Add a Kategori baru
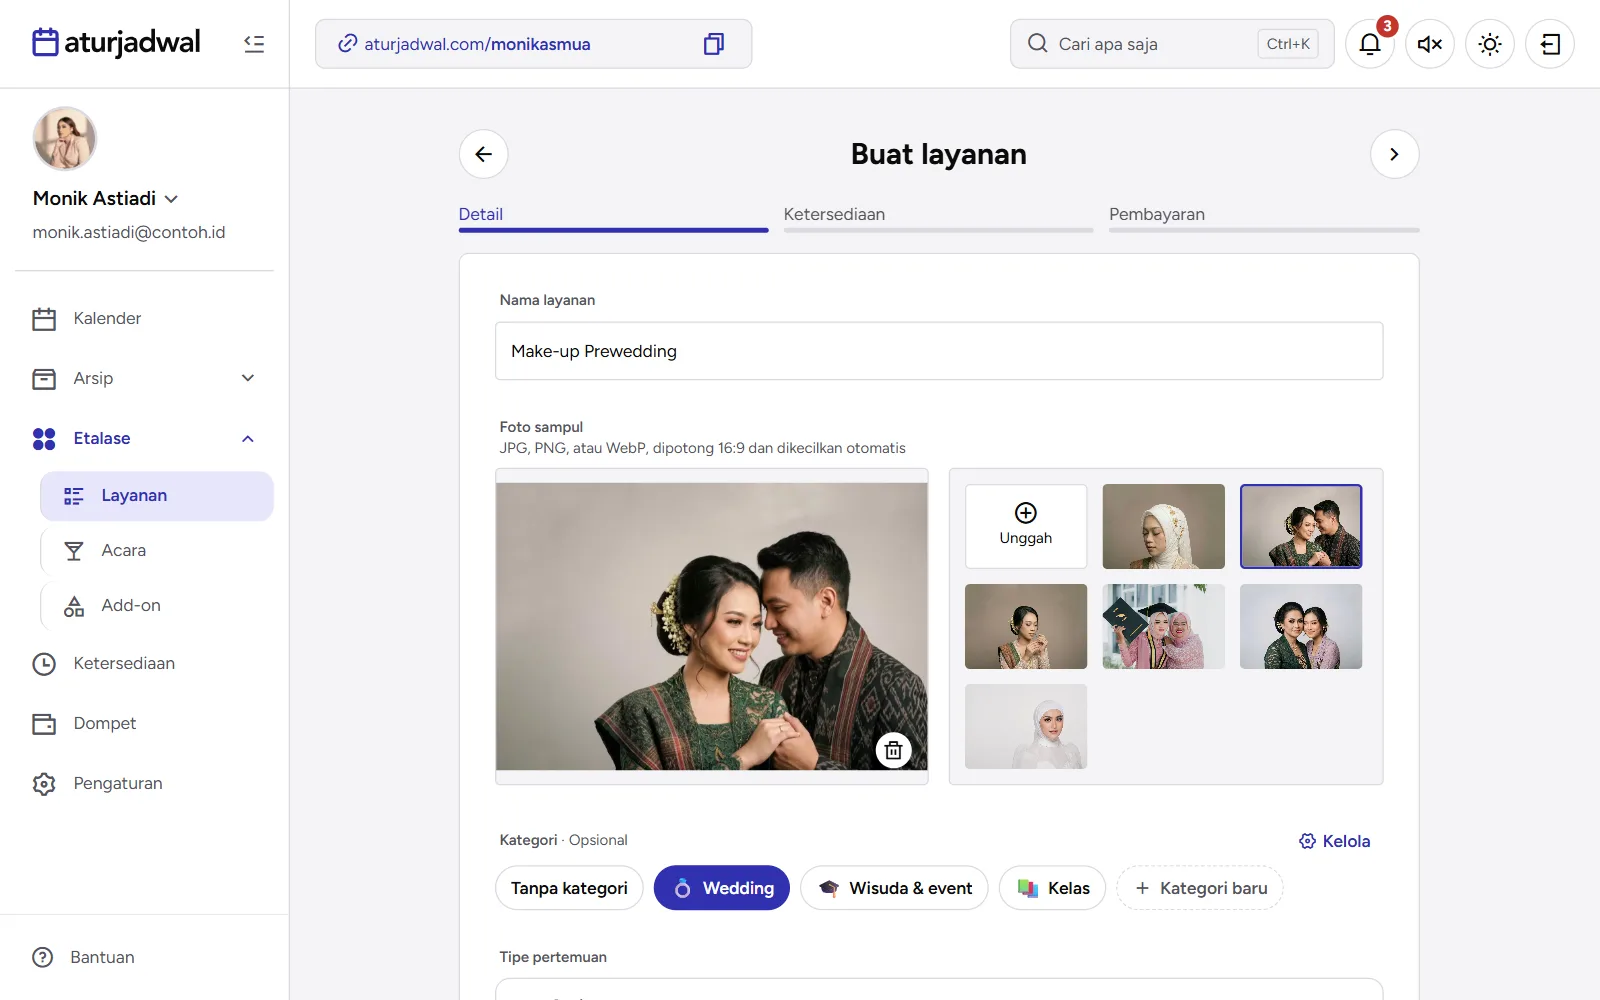This screenshot has height=1000, width=1600. click(1200, 888)
